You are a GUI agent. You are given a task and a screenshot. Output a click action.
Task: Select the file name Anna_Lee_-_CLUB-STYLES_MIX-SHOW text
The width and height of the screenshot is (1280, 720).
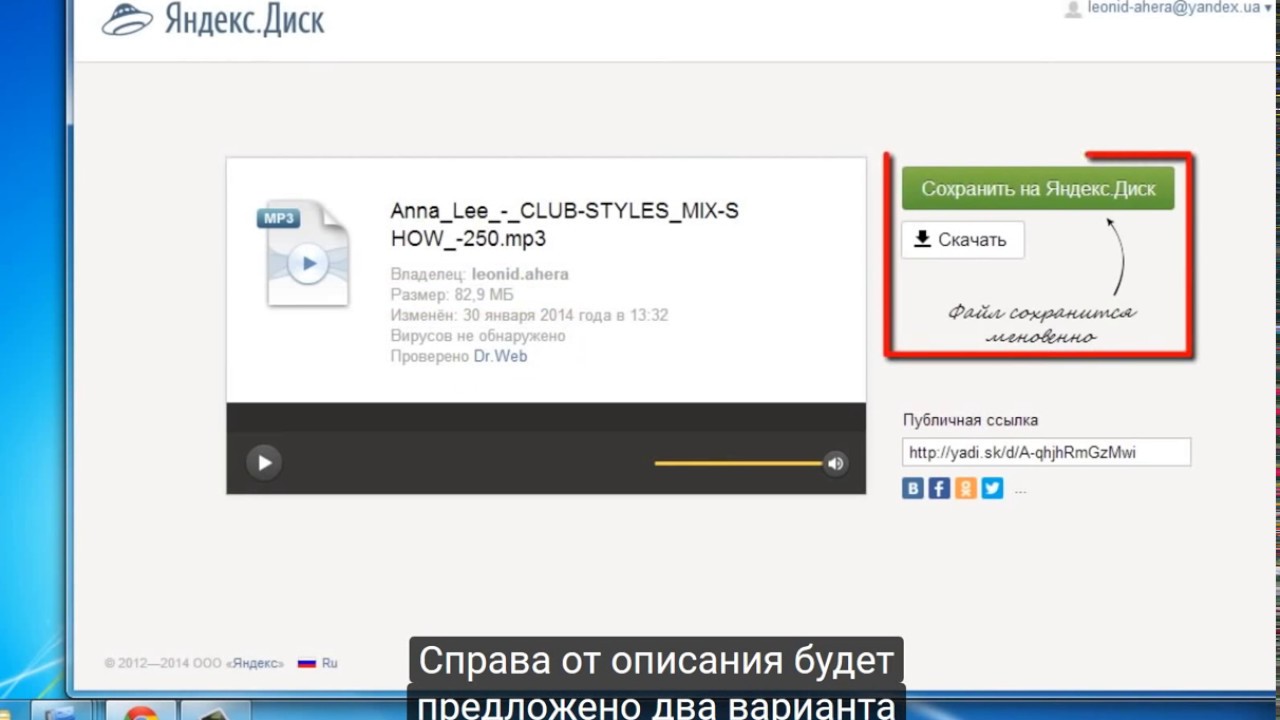pyautogui.click(x=565, y=225)
